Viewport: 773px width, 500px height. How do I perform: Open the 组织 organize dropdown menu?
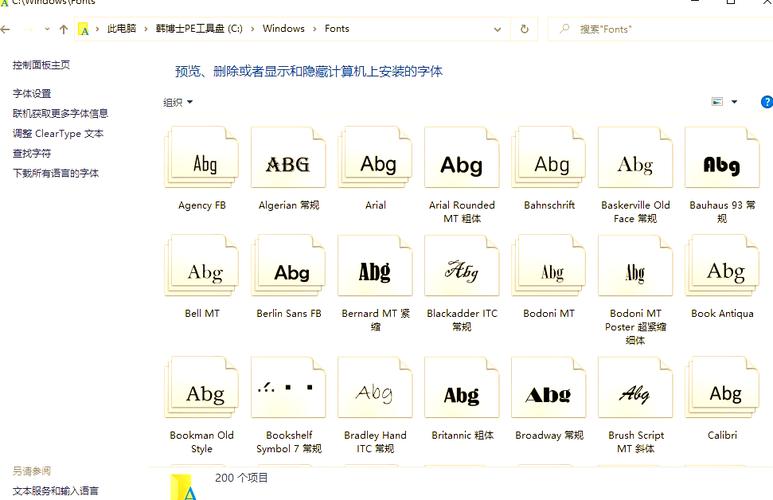pyautogui.click(x=178, y=102)
